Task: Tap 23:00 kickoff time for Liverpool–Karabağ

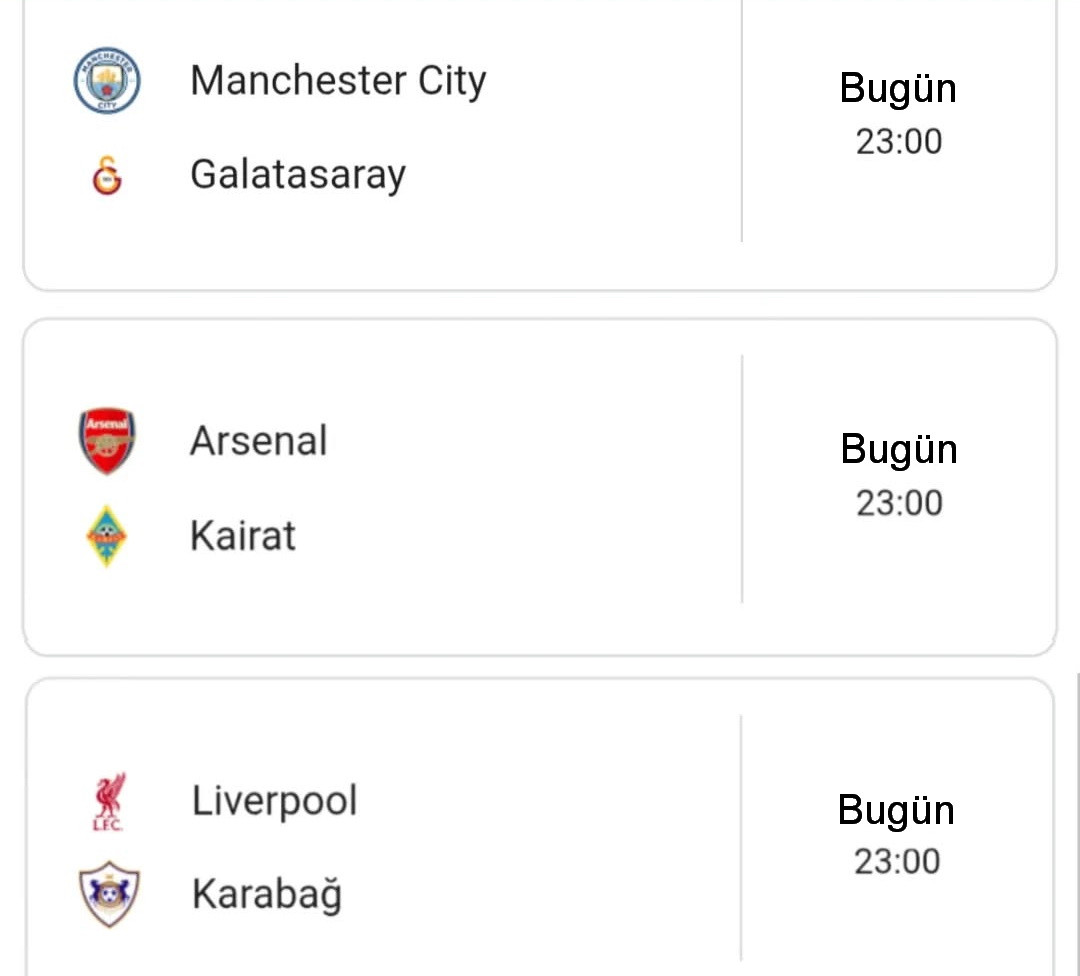Action: 897,861
